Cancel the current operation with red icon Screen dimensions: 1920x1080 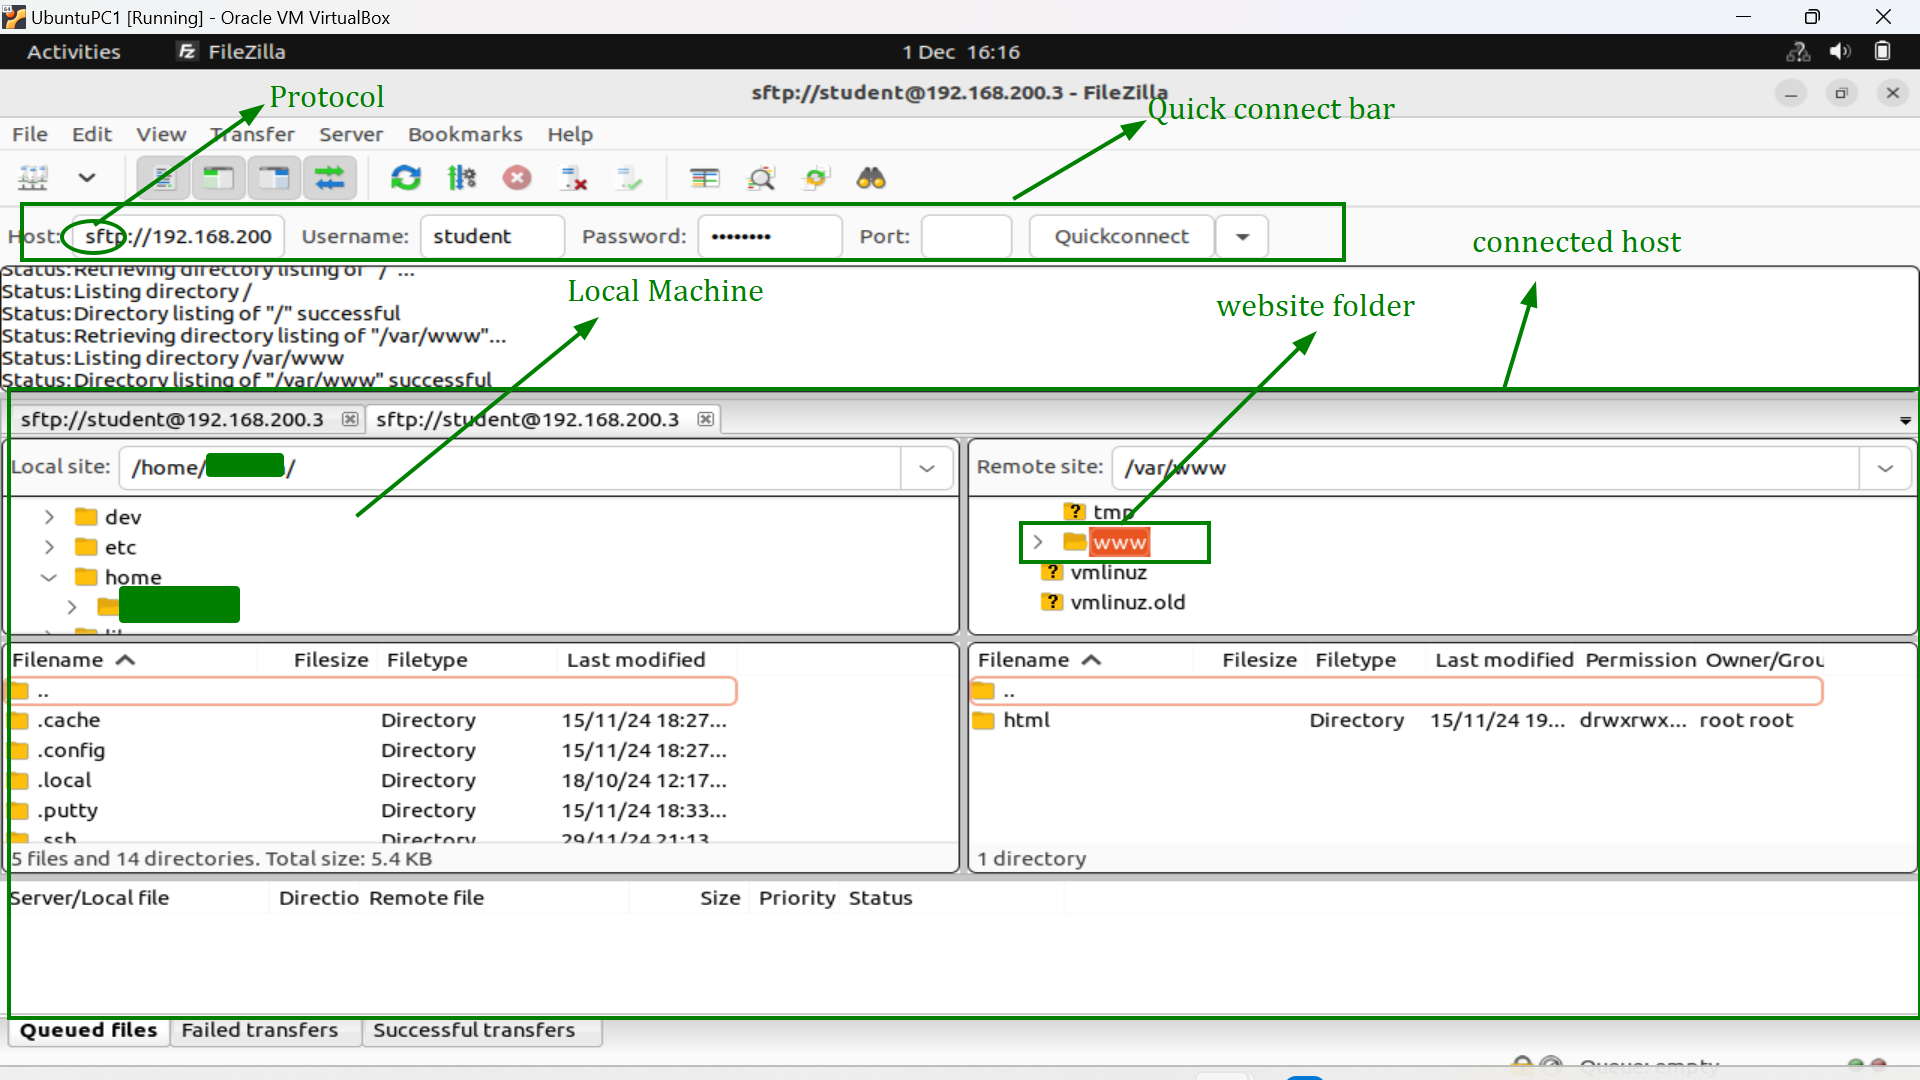(517, 178)
